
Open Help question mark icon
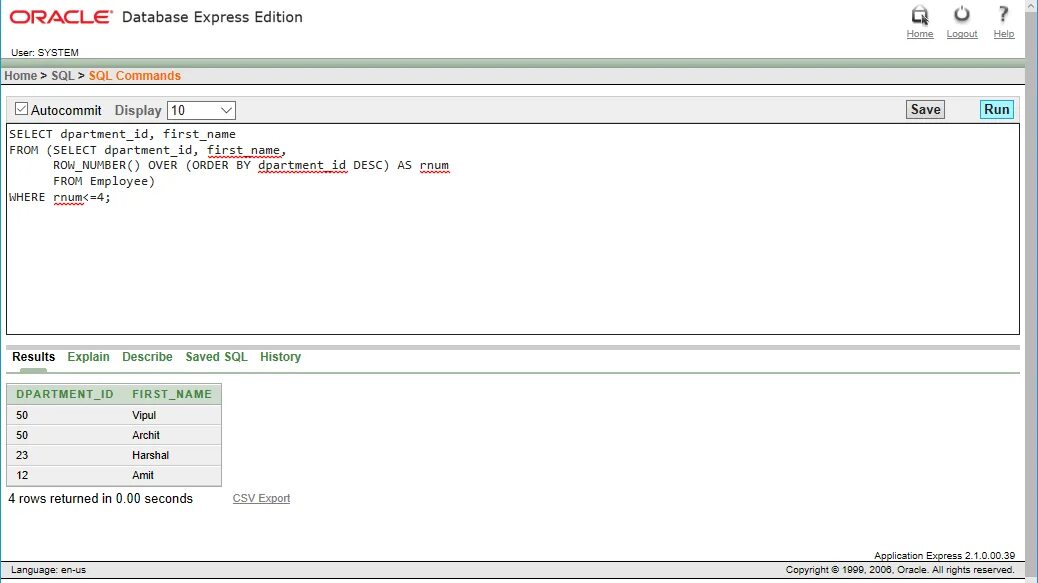coord(1004,14)
